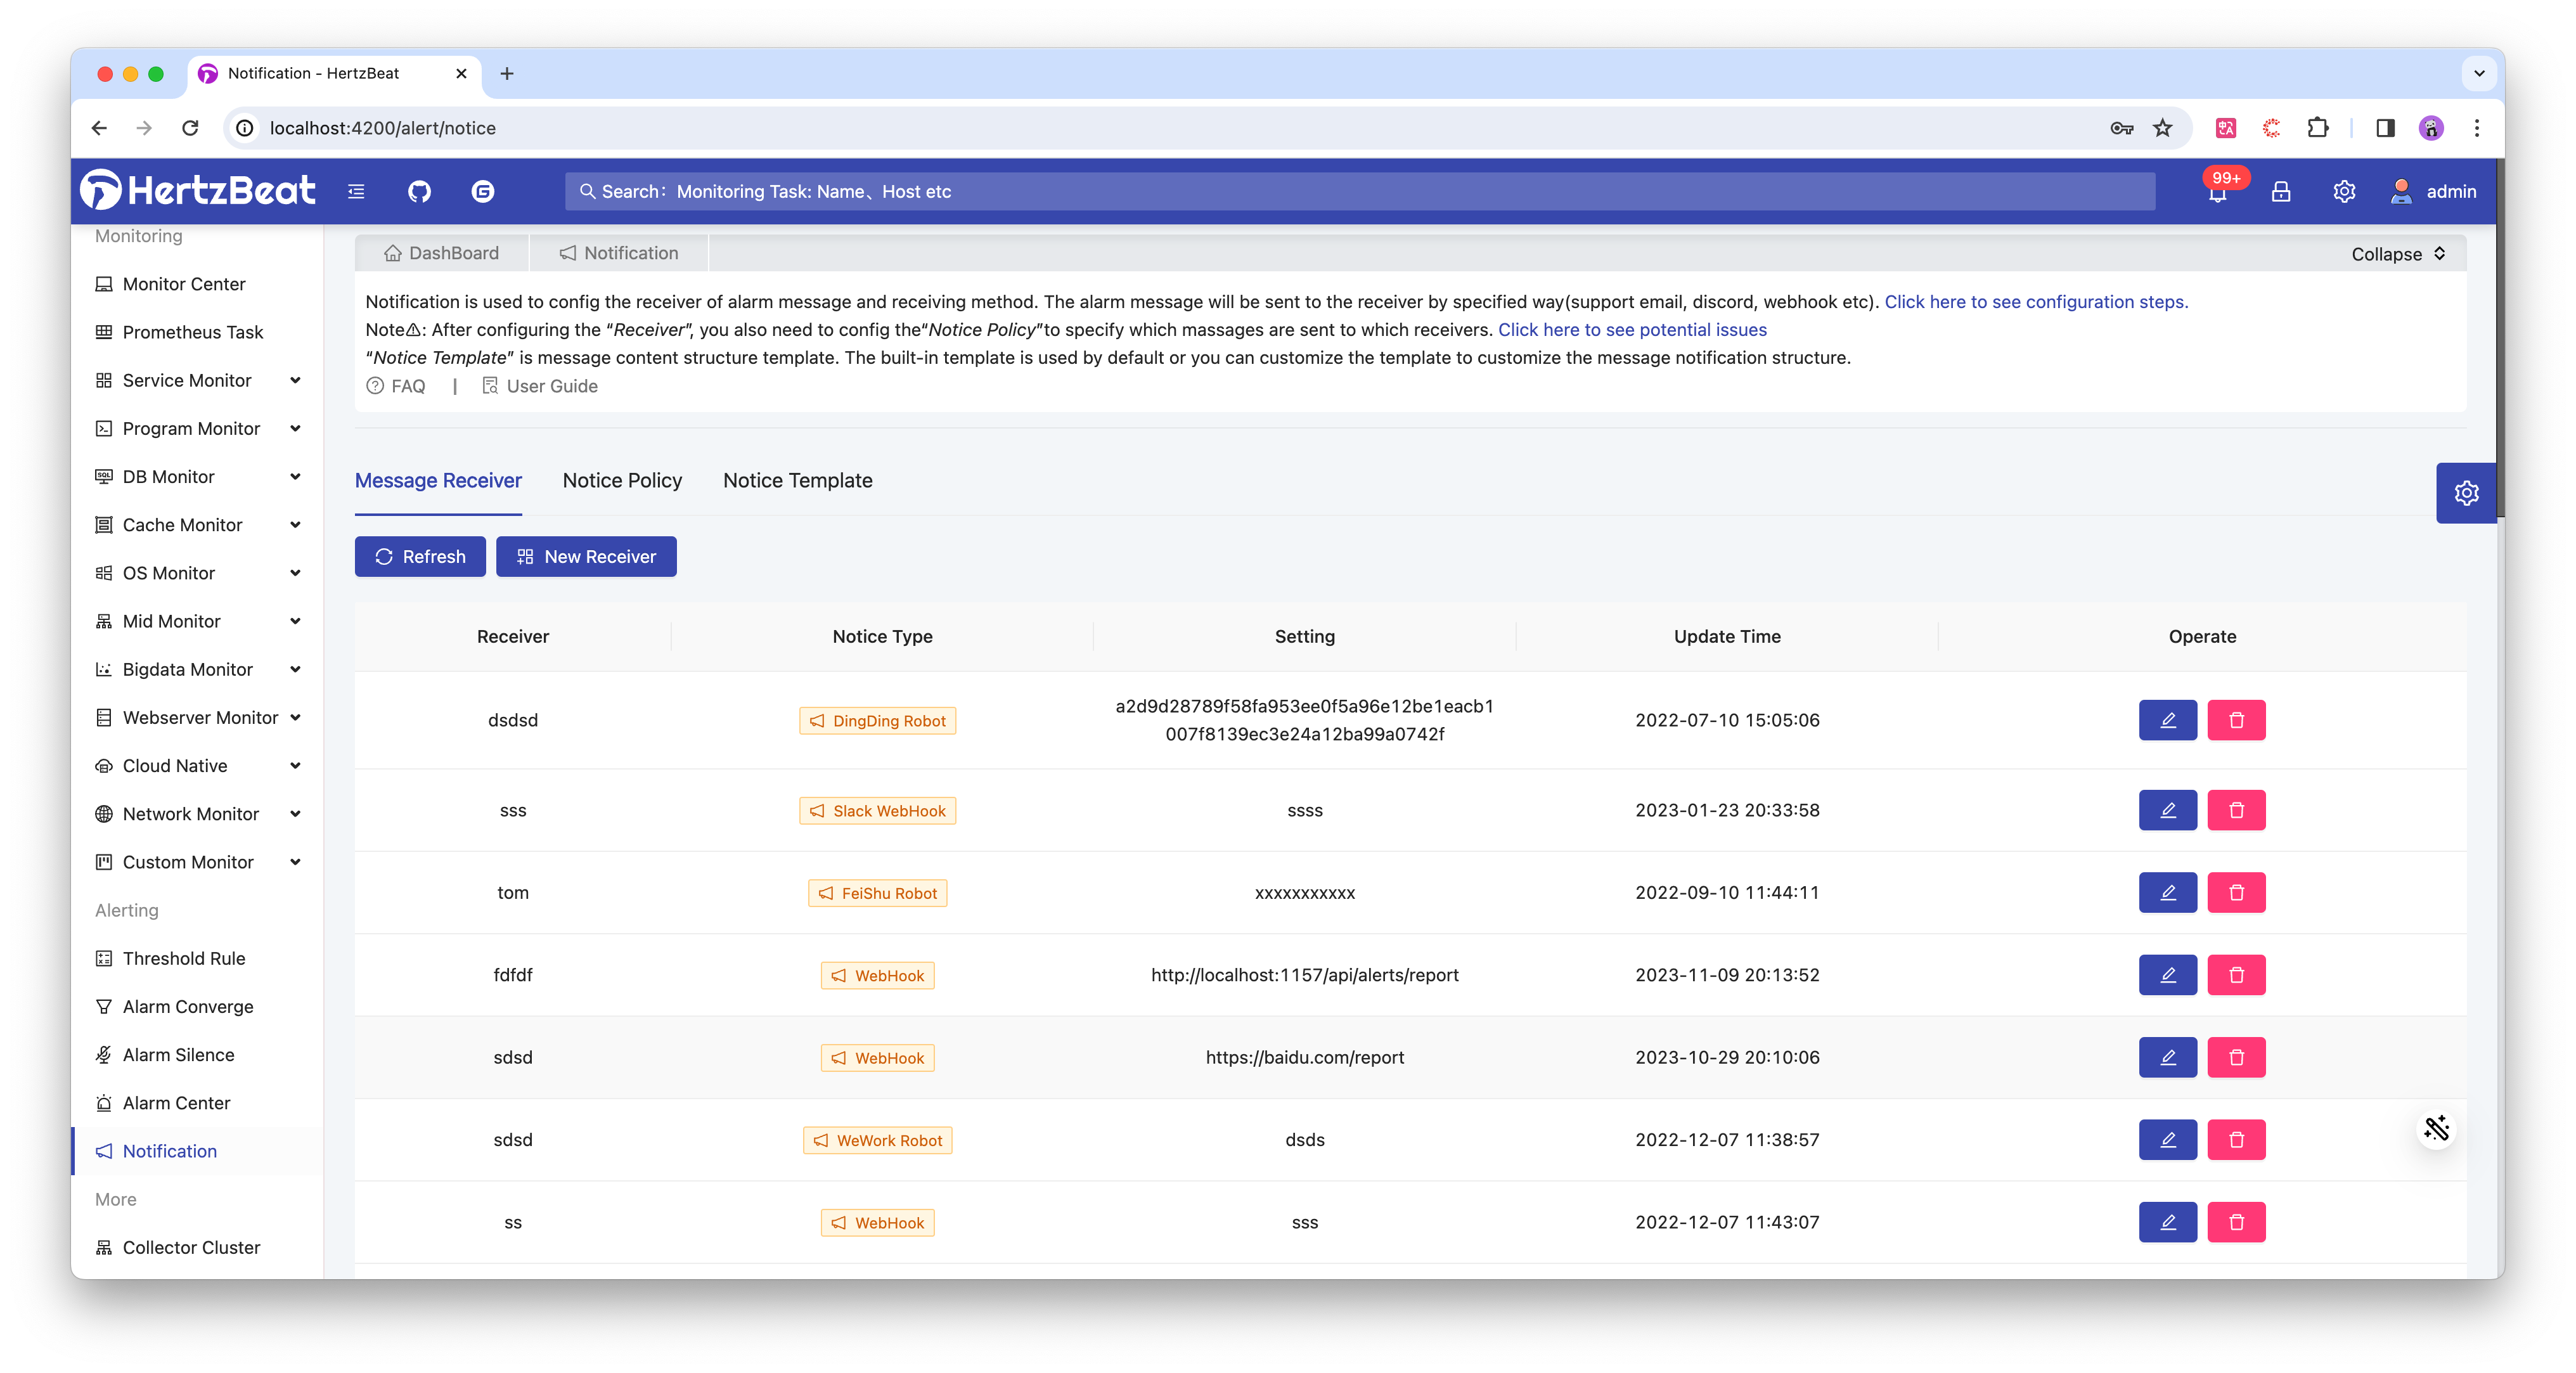Viewport: 2576px width, 1373px height.
Task: Click the New Receiver button
Action: (586, 557)
